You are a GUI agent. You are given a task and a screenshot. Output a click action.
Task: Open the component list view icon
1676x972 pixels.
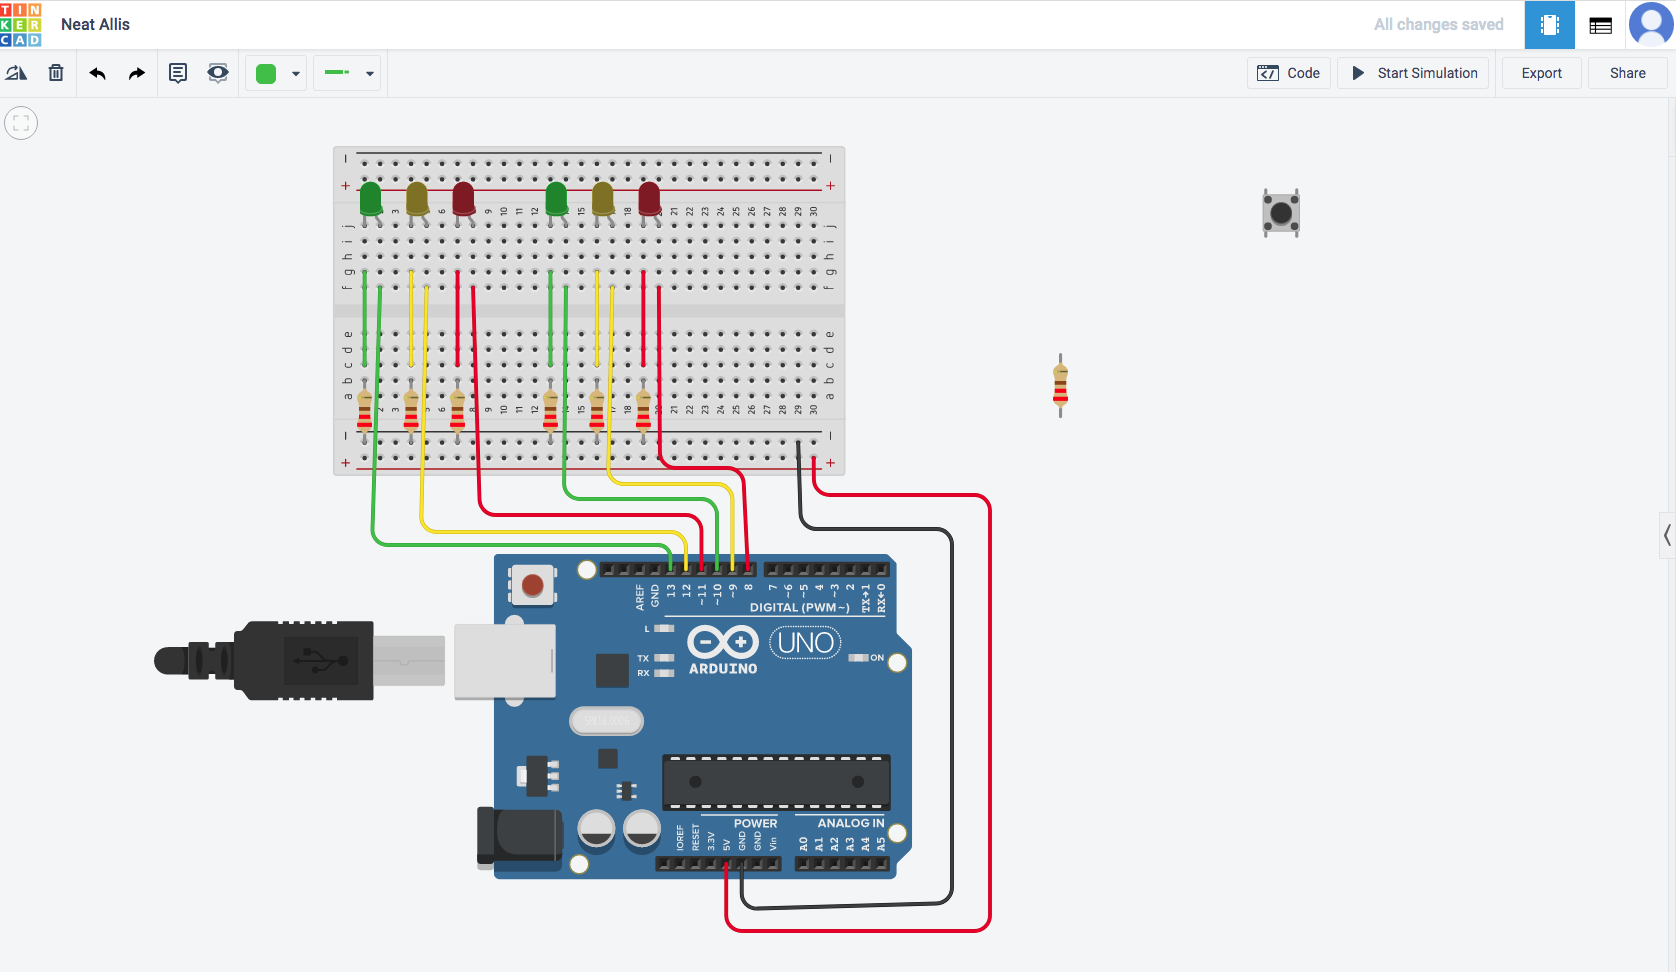[1600, 24]
